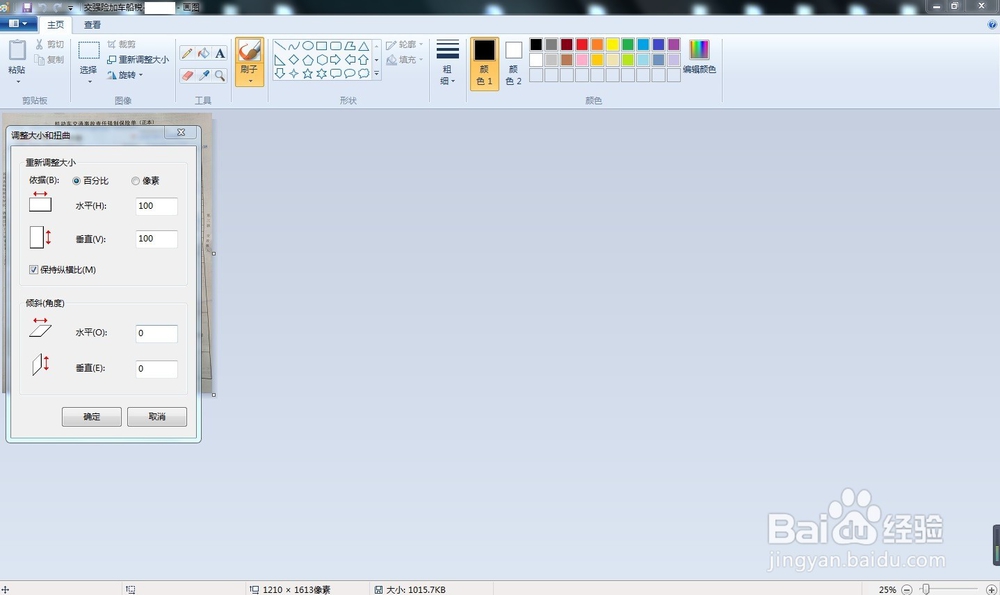This screenshot has height=595, width=1000.
Task: Click the Paste (粘贴) clipboard icon
Action: pyautogui.click(x=17, y=51)
